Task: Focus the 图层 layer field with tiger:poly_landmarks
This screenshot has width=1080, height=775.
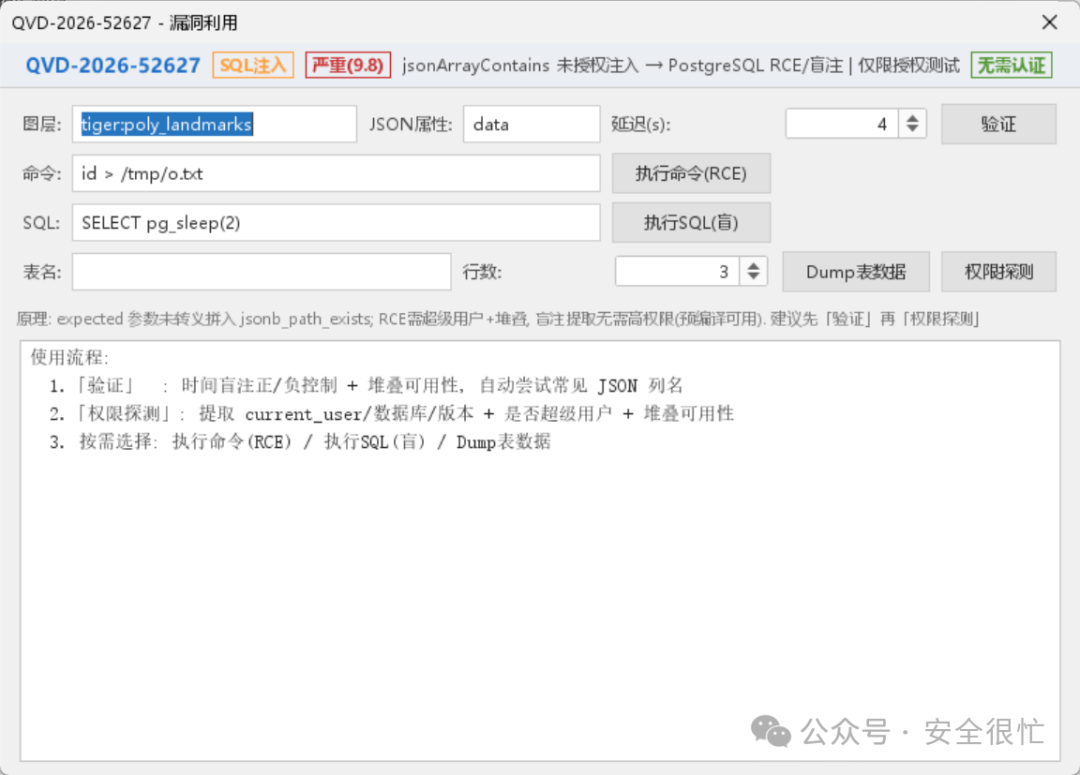Action: (x=214, y=124)
